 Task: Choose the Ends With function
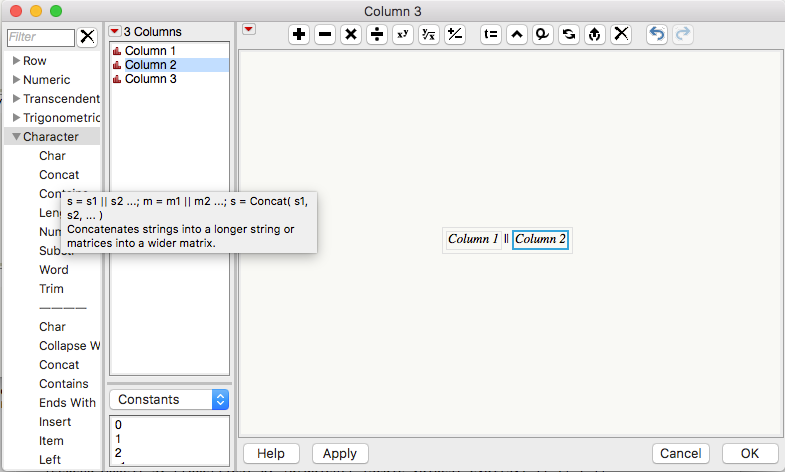pyautogui.click(x=67, y=403)
